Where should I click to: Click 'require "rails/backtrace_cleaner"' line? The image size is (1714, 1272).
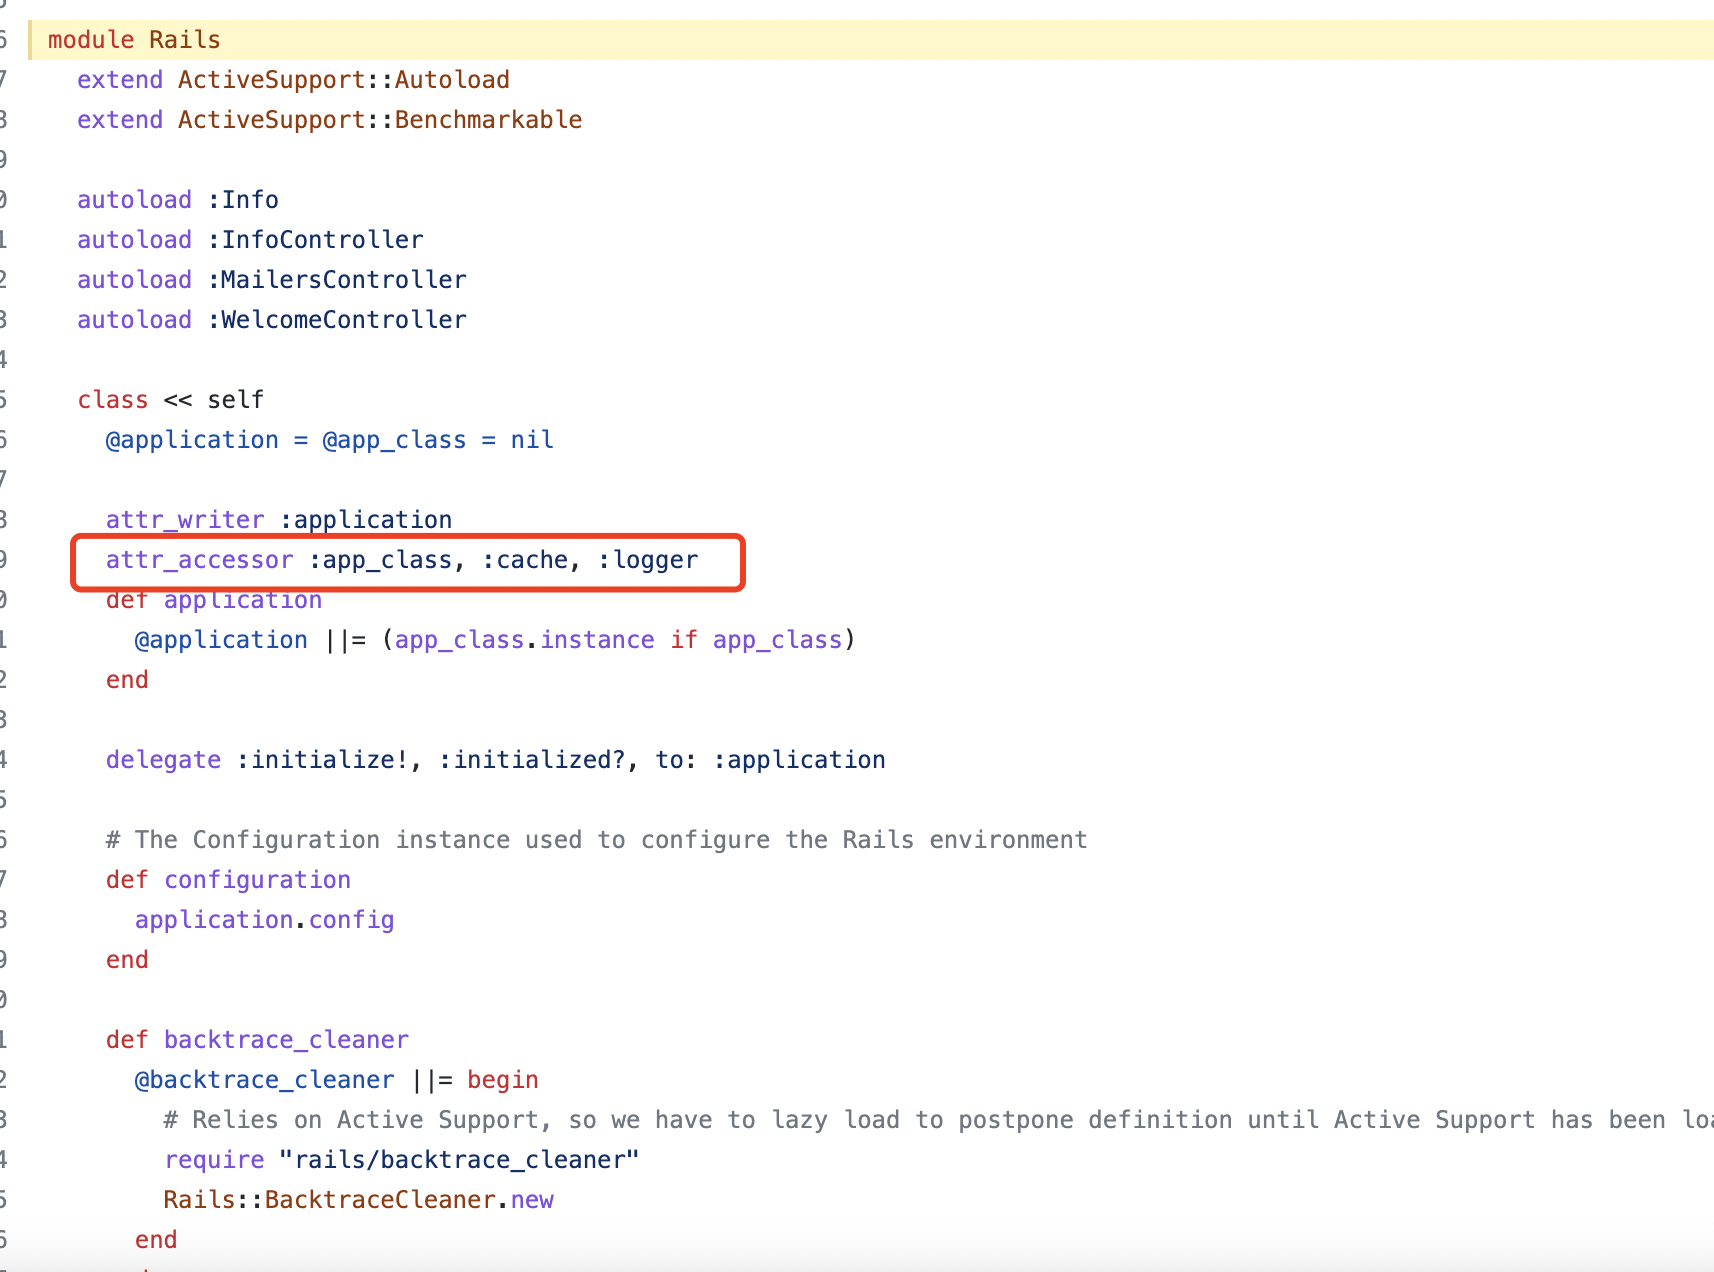[402, 1160]
